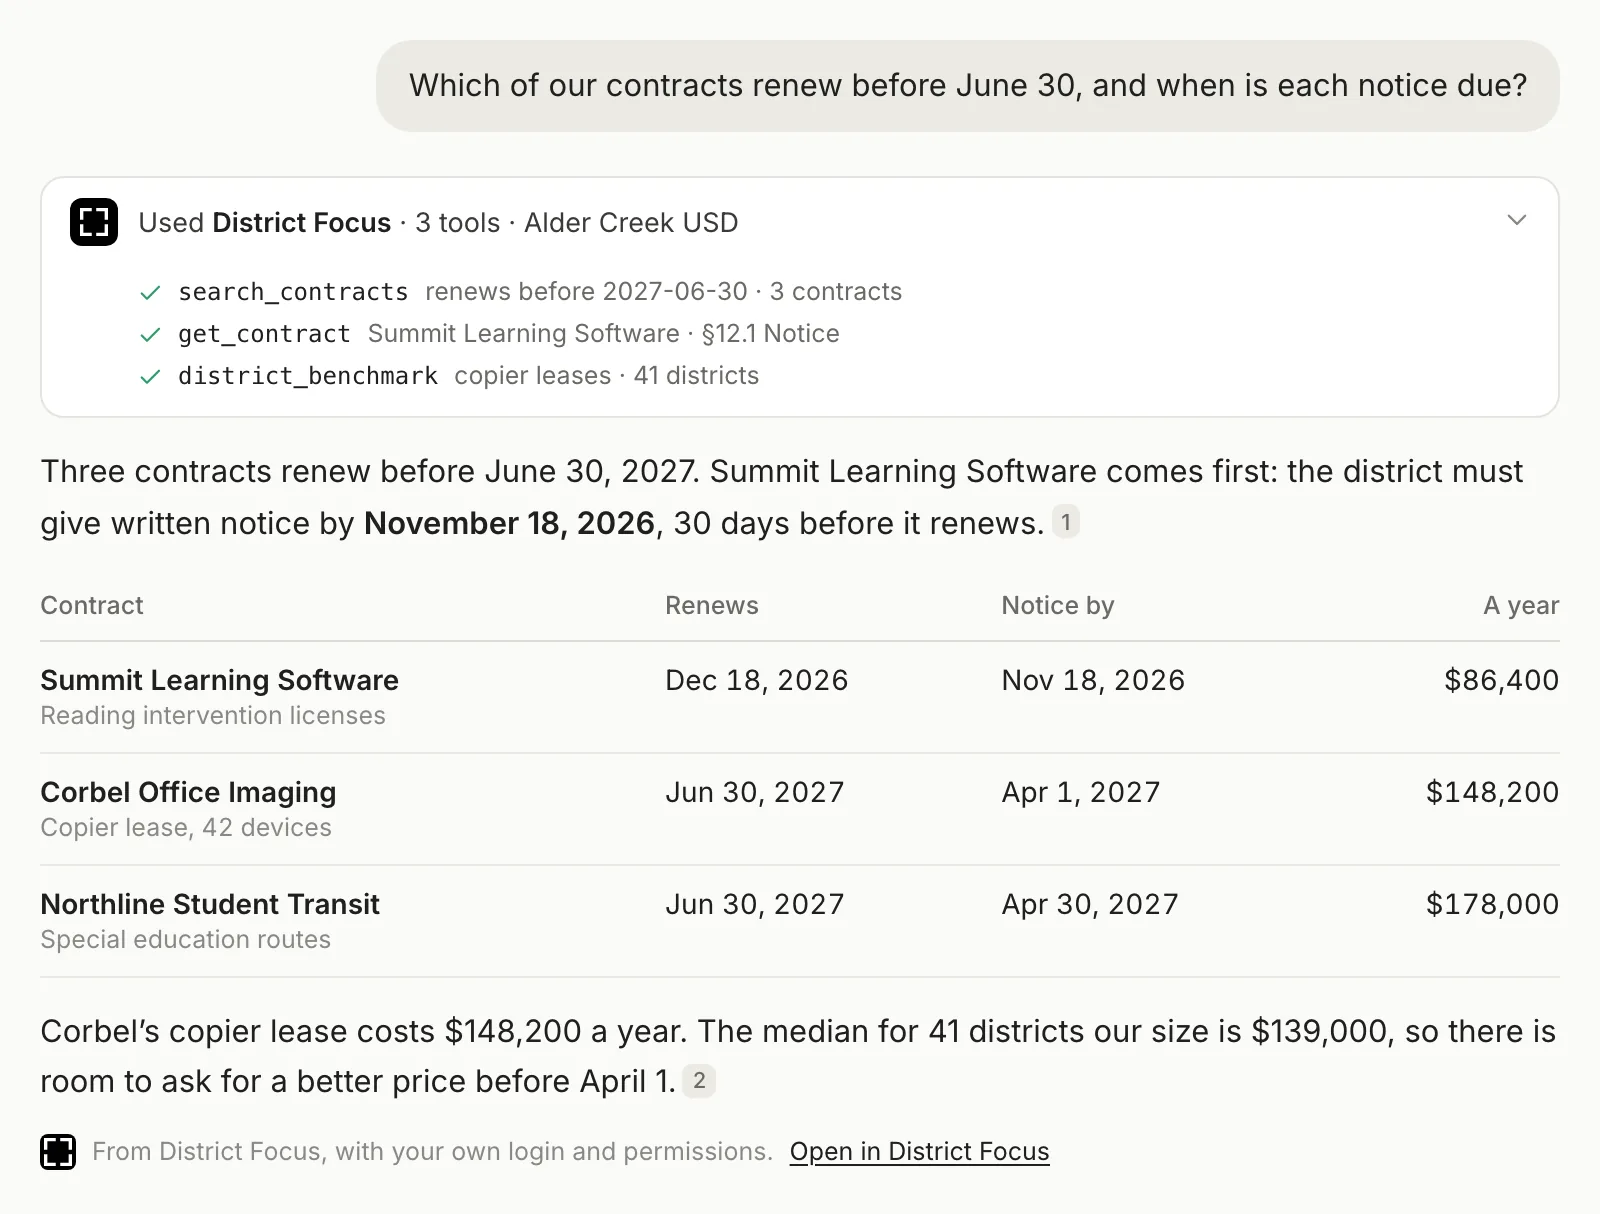Image resolution: width=1600 pixels, height=1214 pixels.
Task: Click the user question message bubble
Action: tap(967, 86)
